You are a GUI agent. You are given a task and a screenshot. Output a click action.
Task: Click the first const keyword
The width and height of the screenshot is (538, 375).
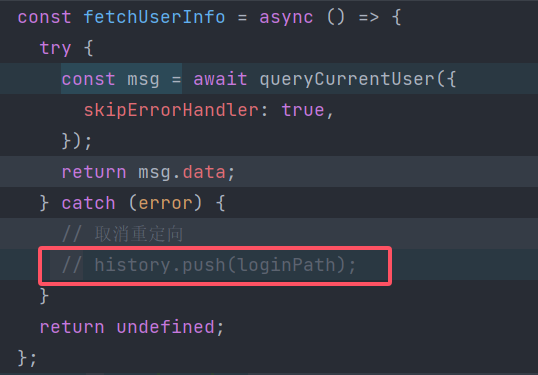click(x=44, y=17)
